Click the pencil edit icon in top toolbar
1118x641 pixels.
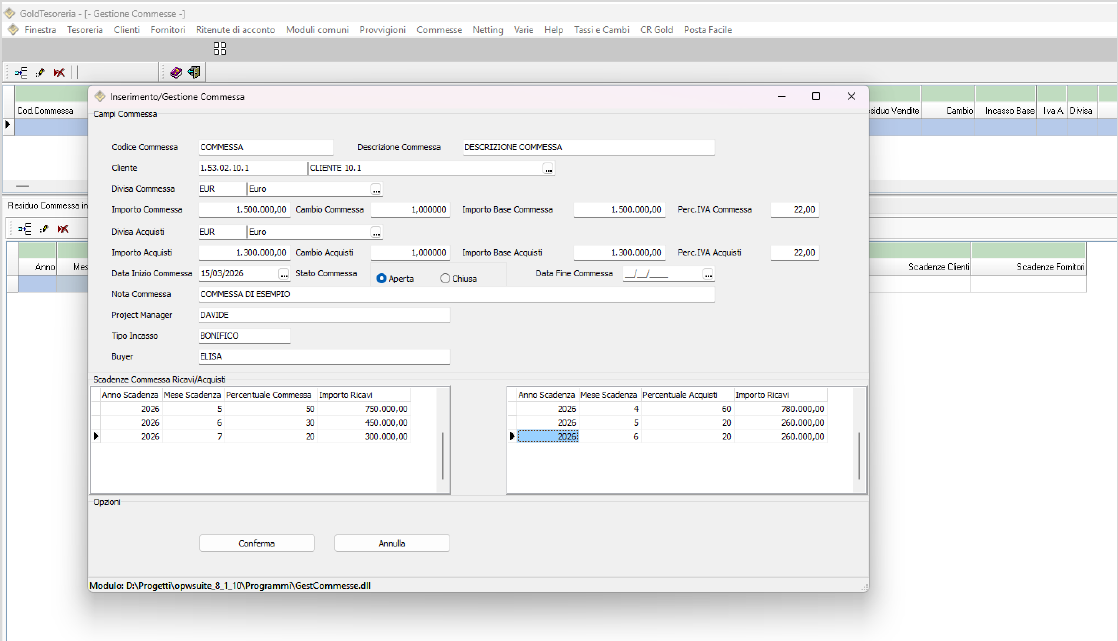pyautogui.click(x=40, y=72)
